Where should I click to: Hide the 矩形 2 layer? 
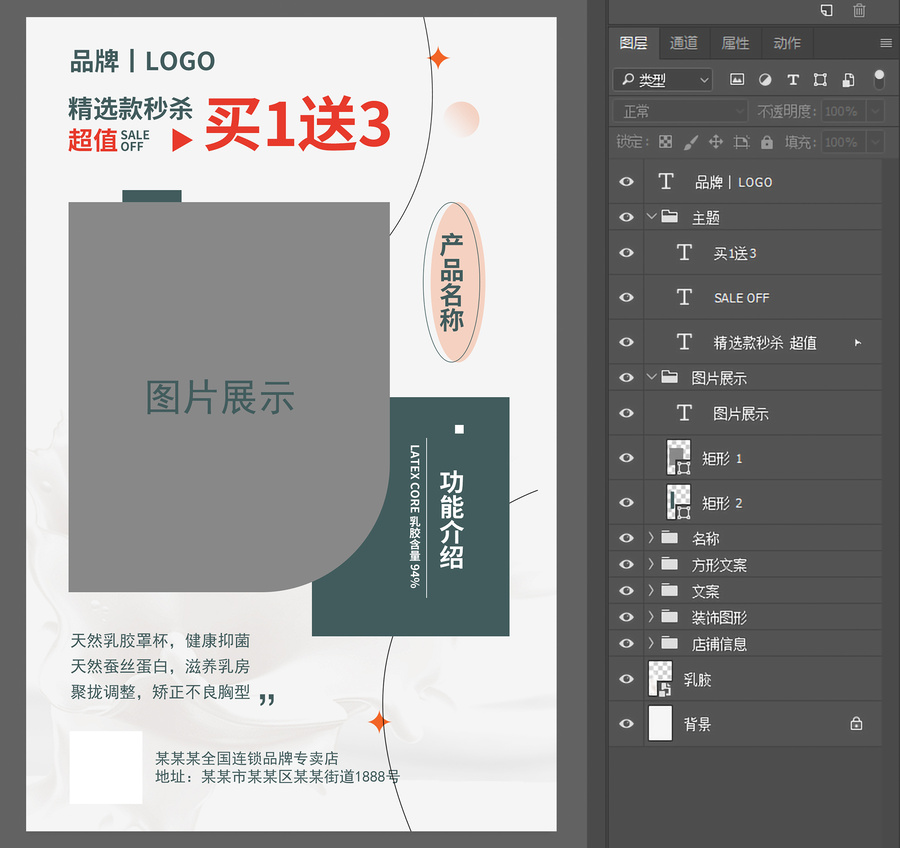[626, 502]
